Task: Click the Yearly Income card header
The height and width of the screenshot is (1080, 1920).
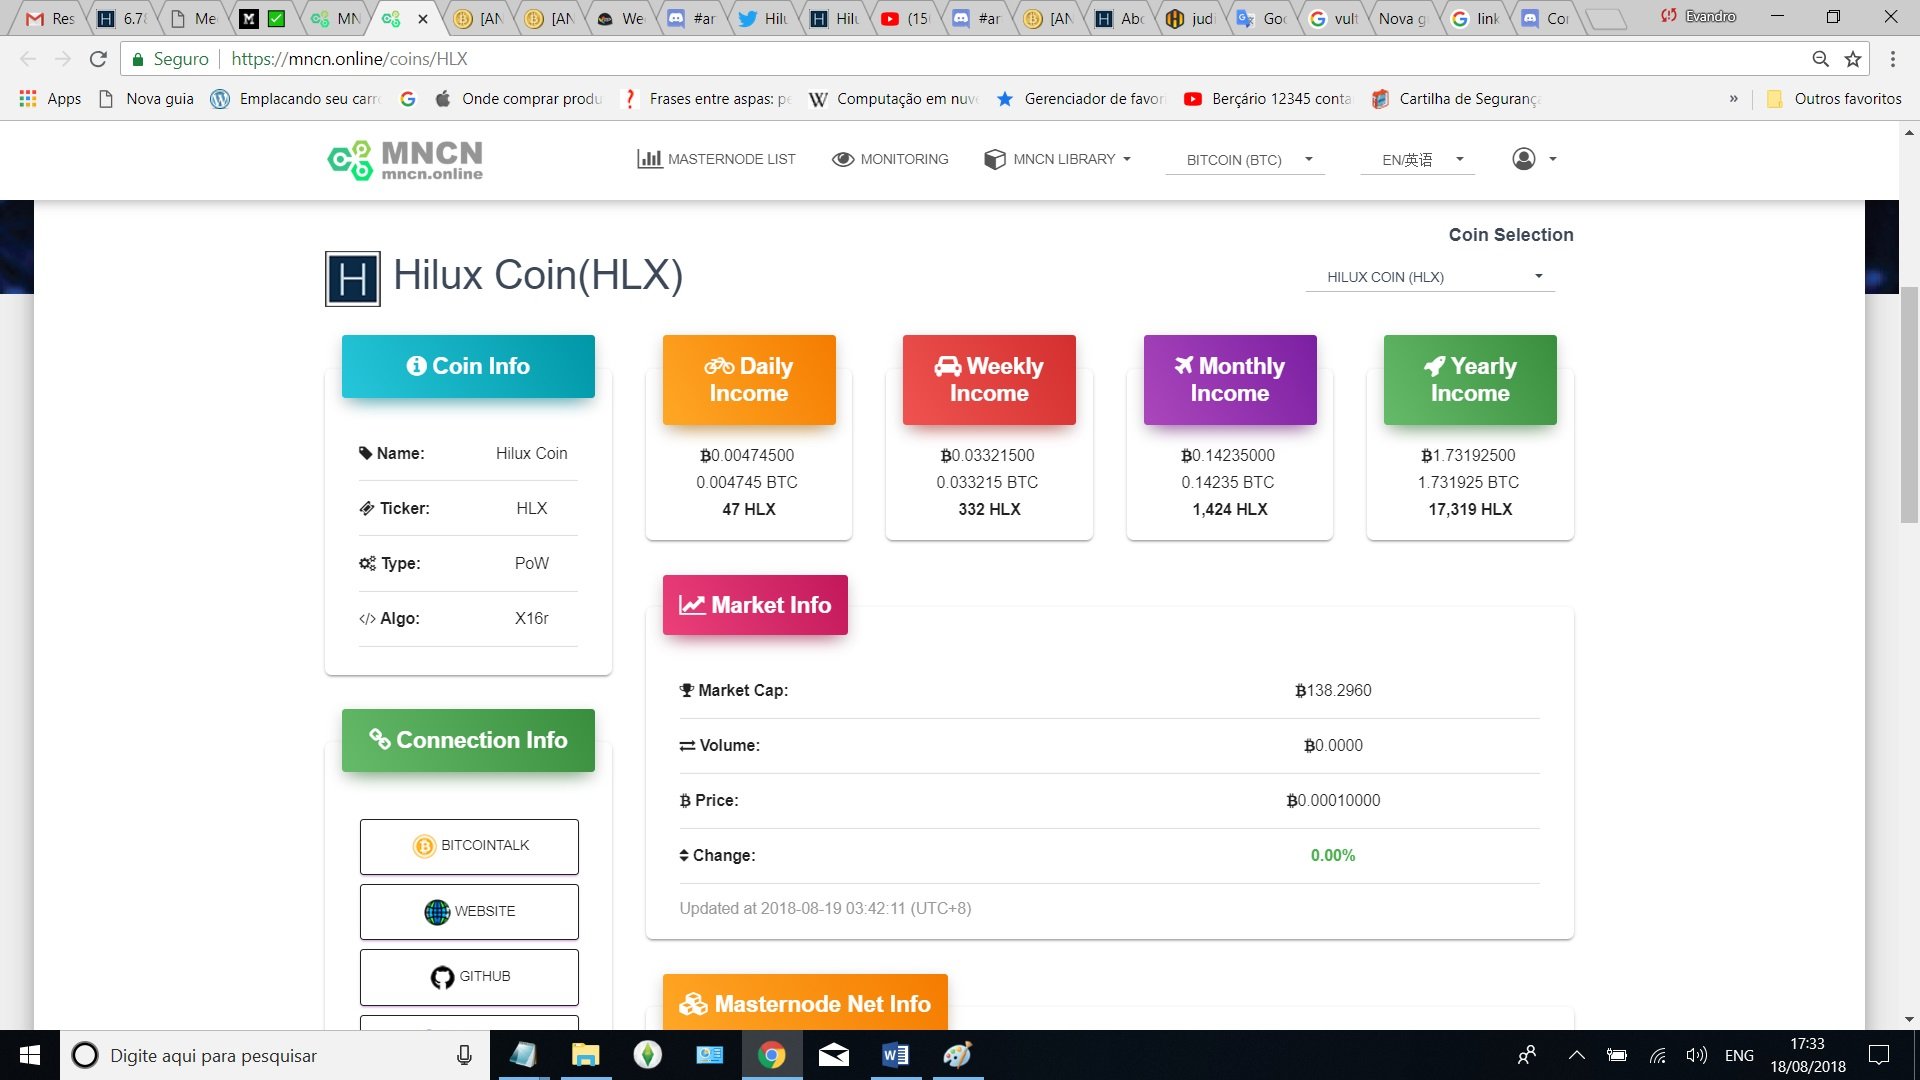Action: point(1470,380)
